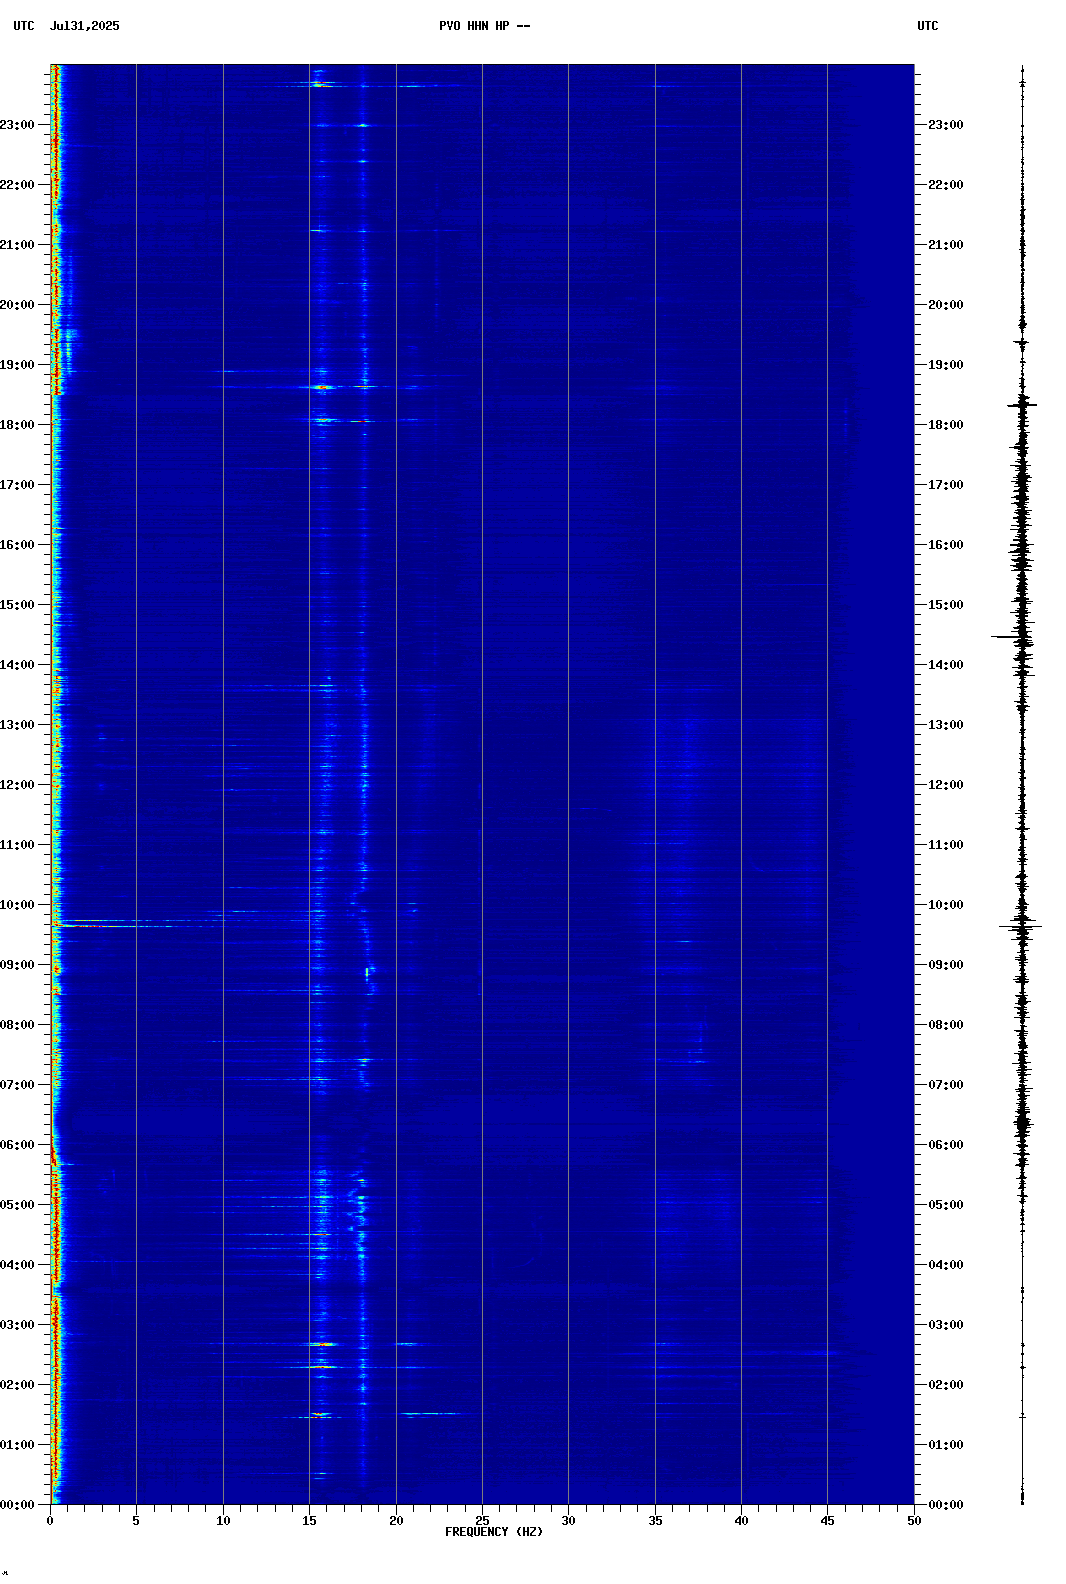
Task: Click the left axis 17:00 time label
Action: point(17,485)
